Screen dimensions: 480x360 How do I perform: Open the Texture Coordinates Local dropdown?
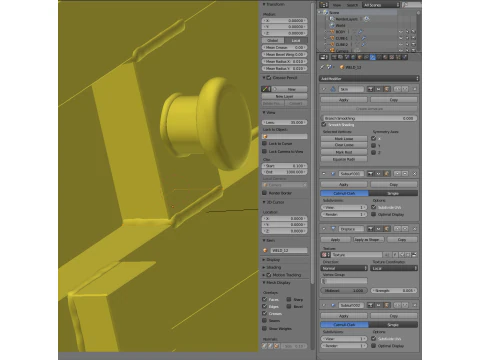[394, 268]
